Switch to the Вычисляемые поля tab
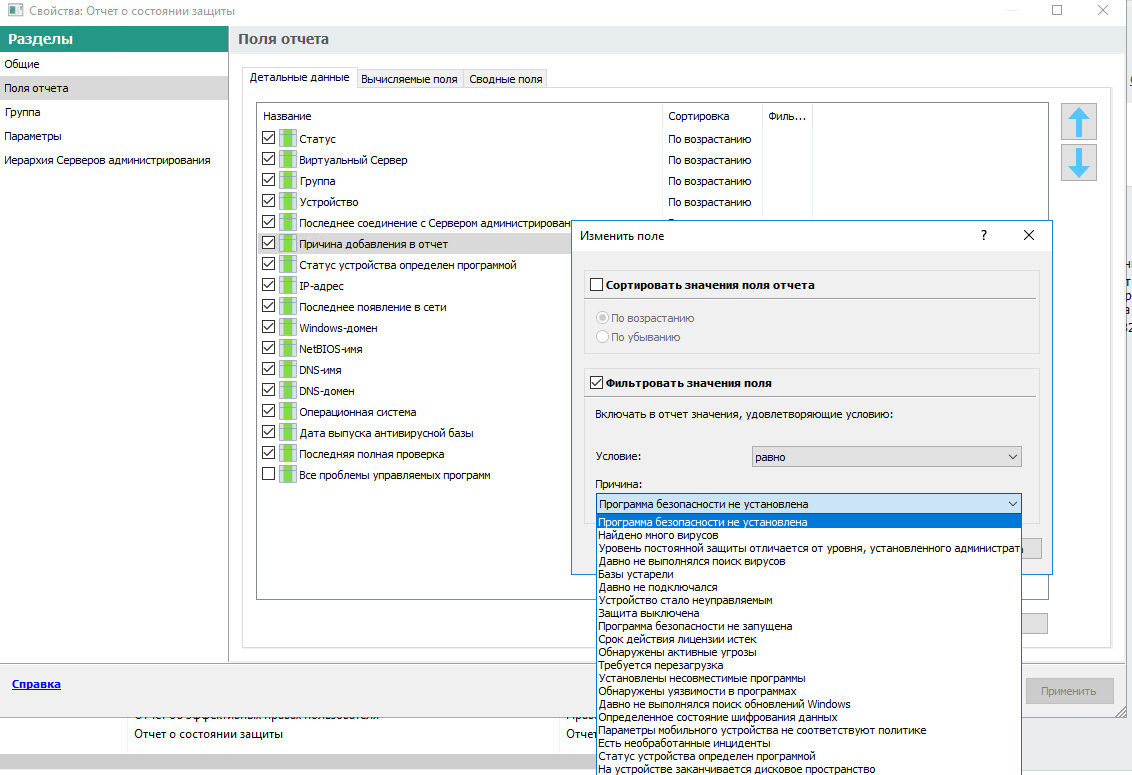Screen dimensions: 1132x775 (x=409, y=79)
